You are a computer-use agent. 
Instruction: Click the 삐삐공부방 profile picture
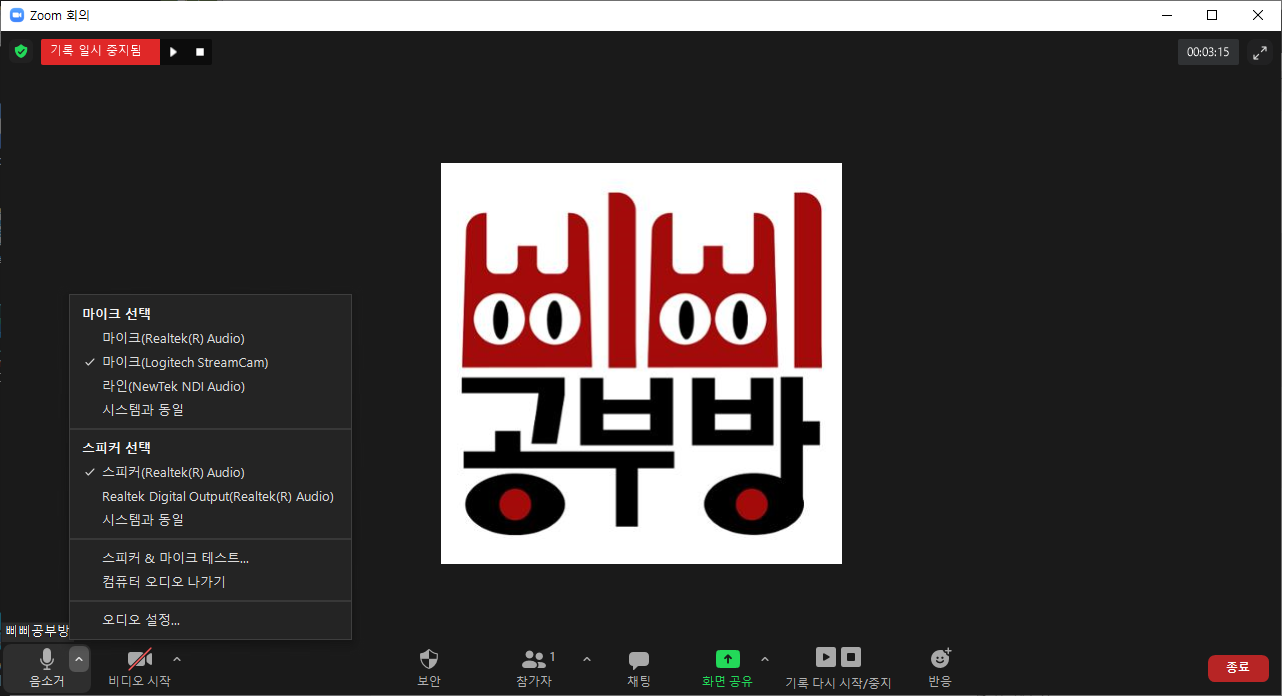point(641,363)
